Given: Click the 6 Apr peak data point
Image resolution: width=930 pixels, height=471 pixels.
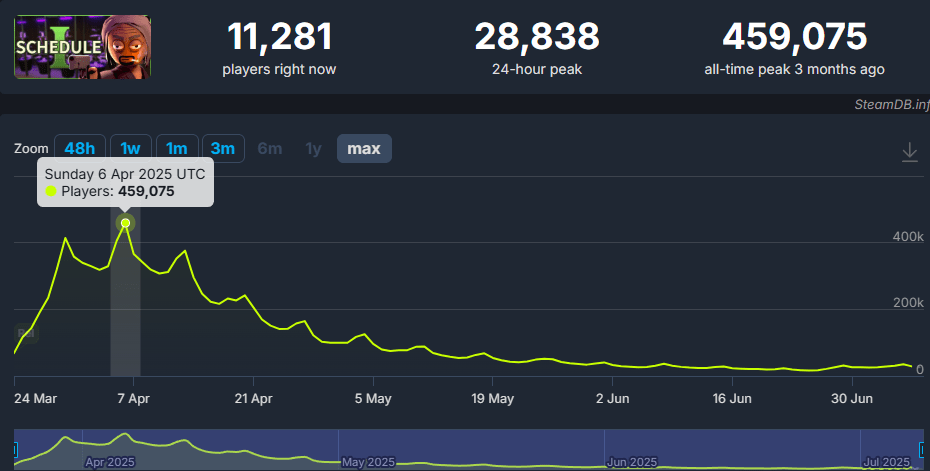Looking at the screenshot, I should (125, 223).
